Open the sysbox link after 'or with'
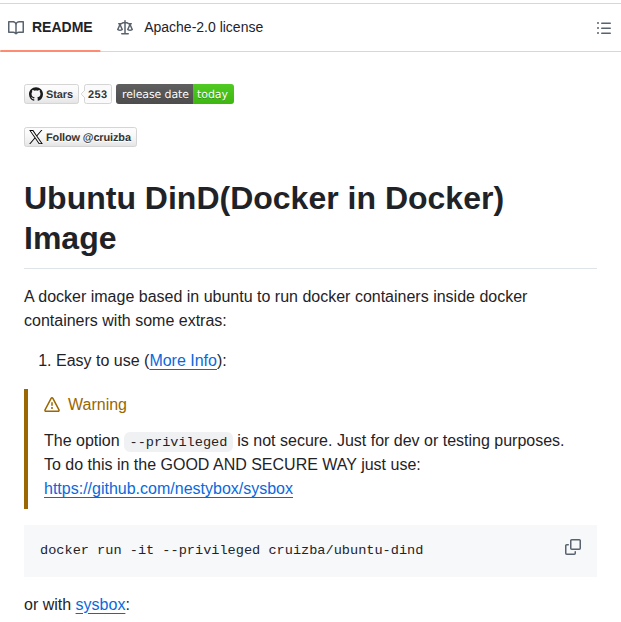Viewport: 621px width, 622px height. [x=100, y=605]
